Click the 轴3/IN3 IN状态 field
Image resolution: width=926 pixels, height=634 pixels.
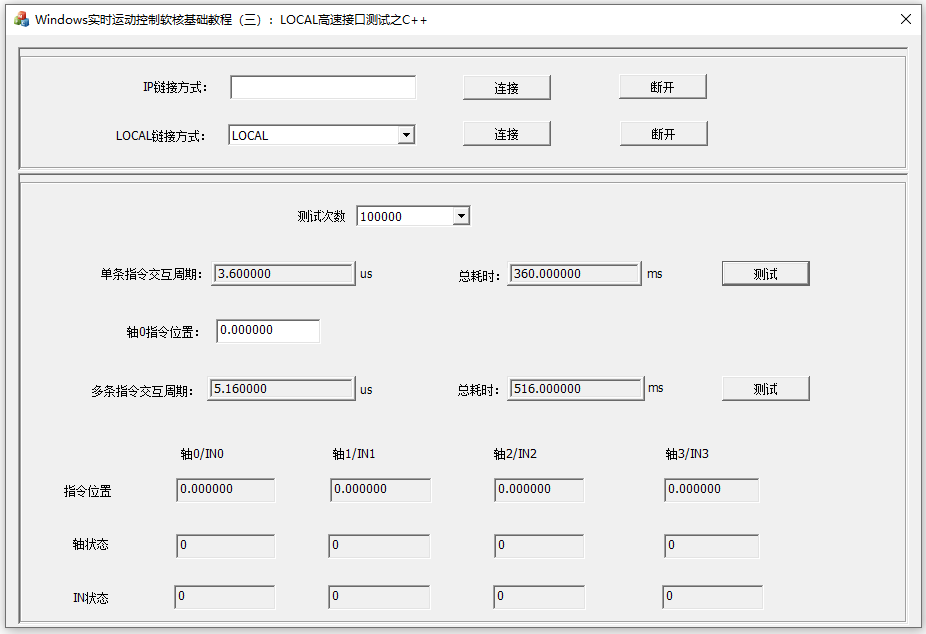(x=711, y=597)
